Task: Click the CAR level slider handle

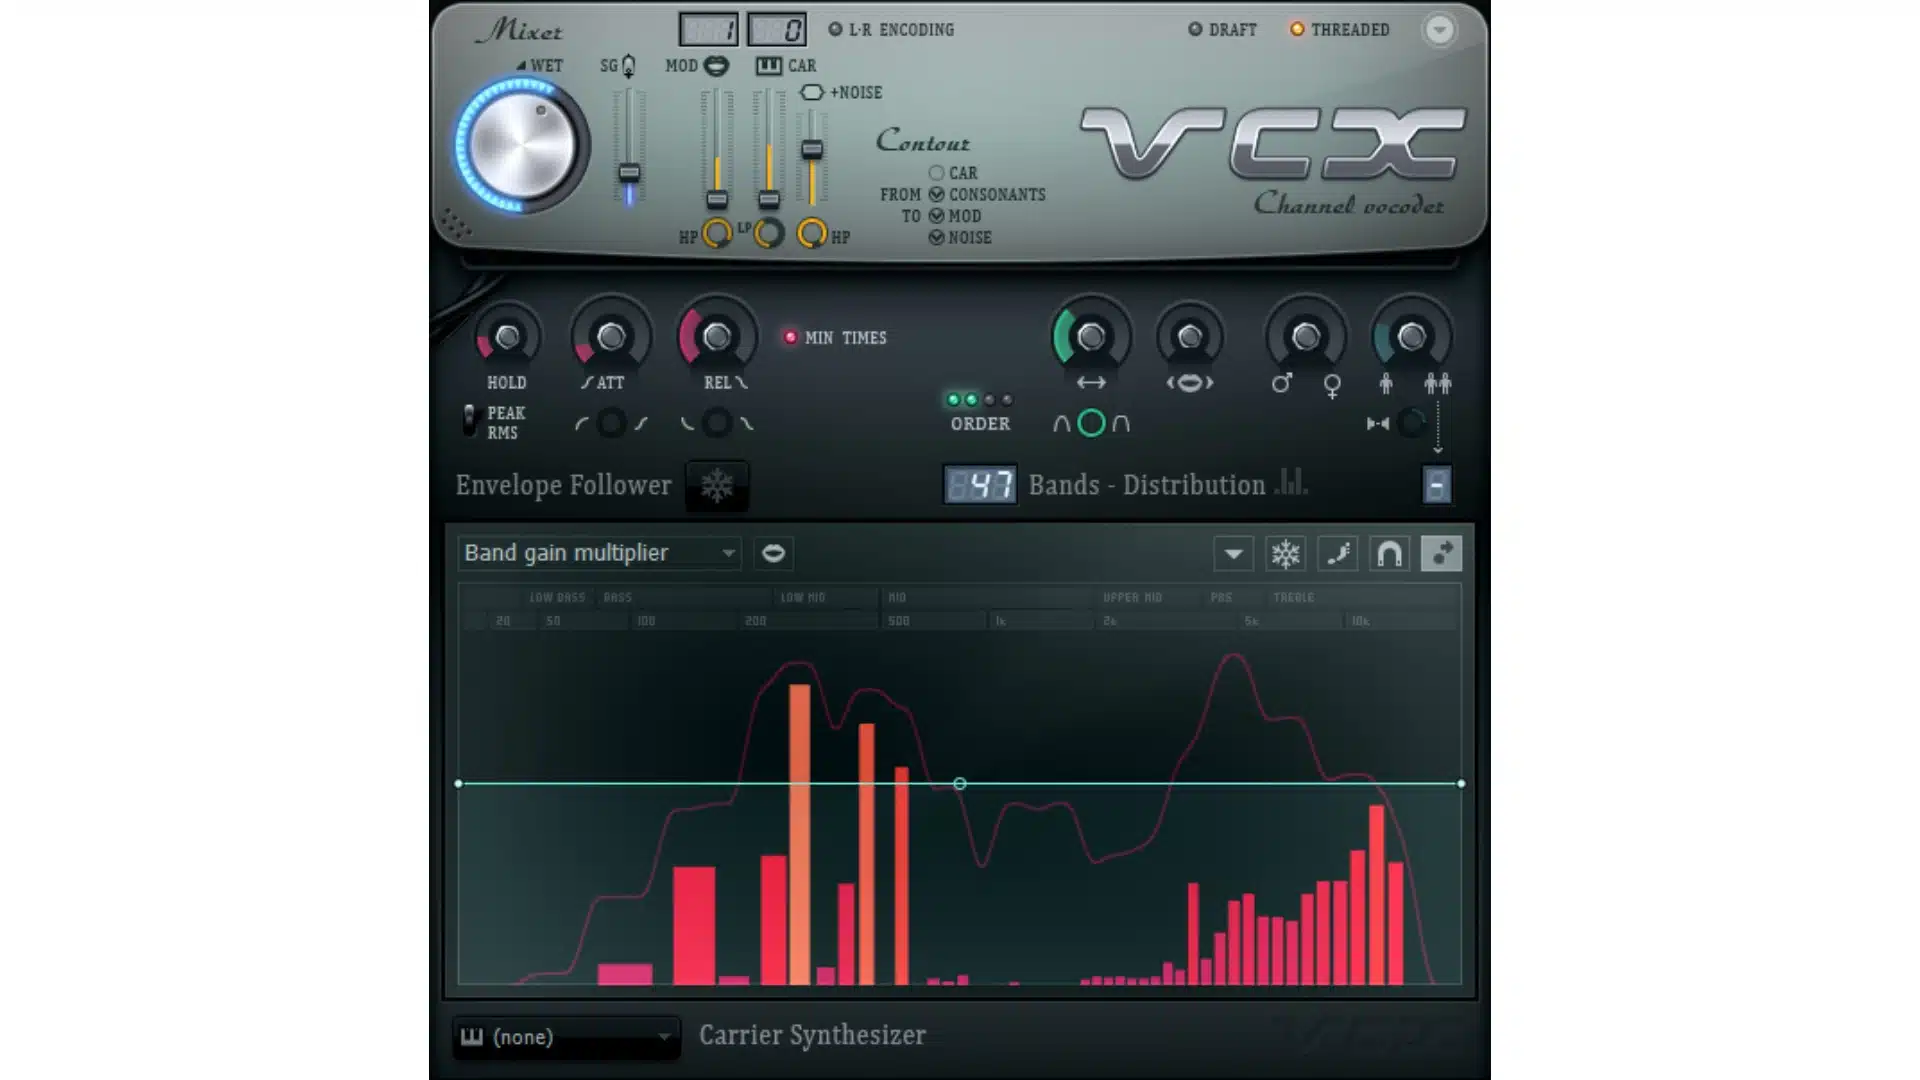Action: point(769,198)
